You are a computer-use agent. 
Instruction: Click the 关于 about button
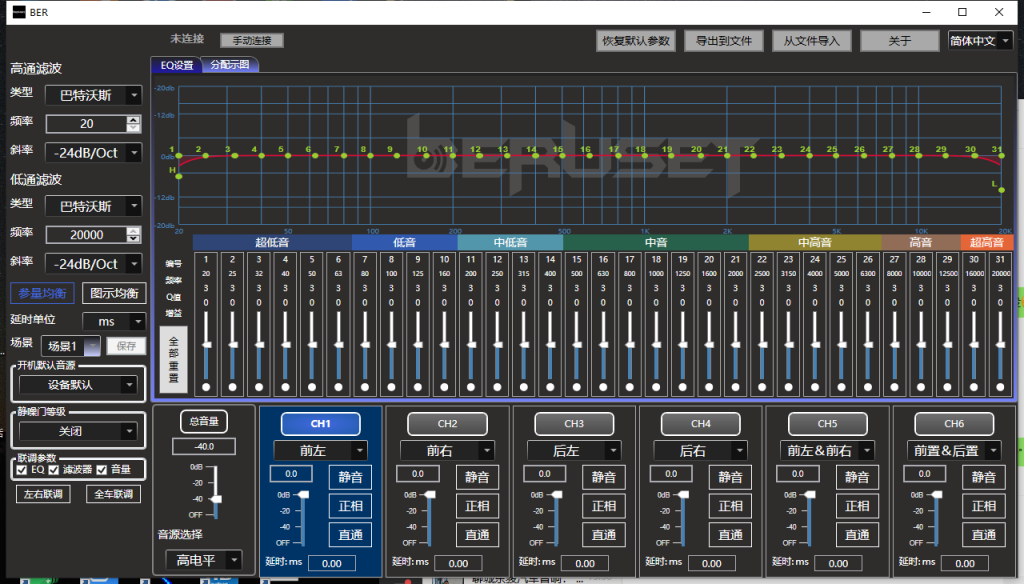(899, 41)
